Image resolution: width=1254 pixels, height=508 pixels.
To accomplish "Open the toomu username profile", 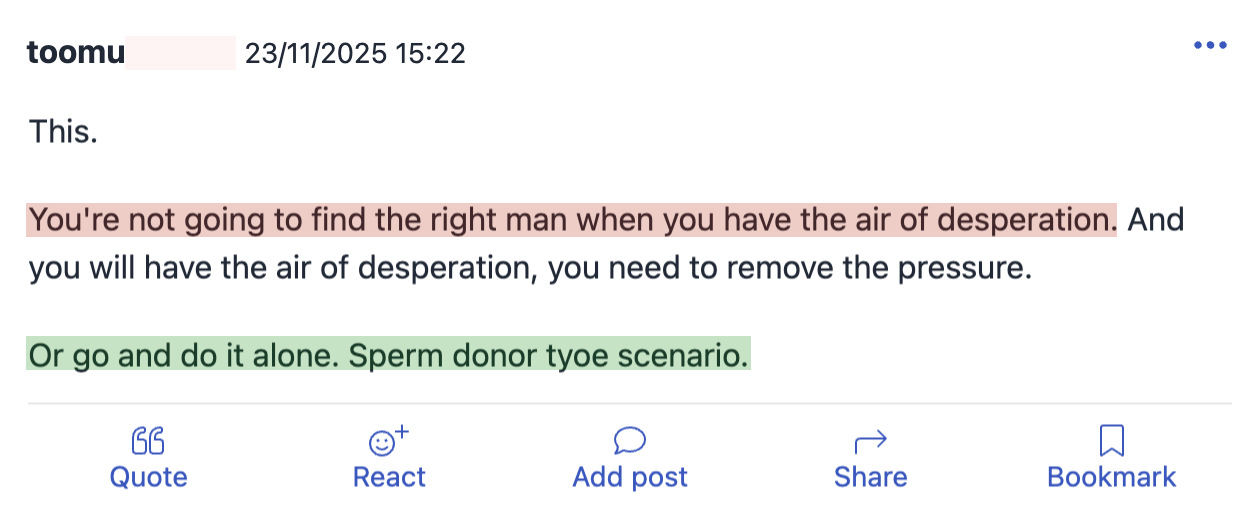I will pos(76,53).
